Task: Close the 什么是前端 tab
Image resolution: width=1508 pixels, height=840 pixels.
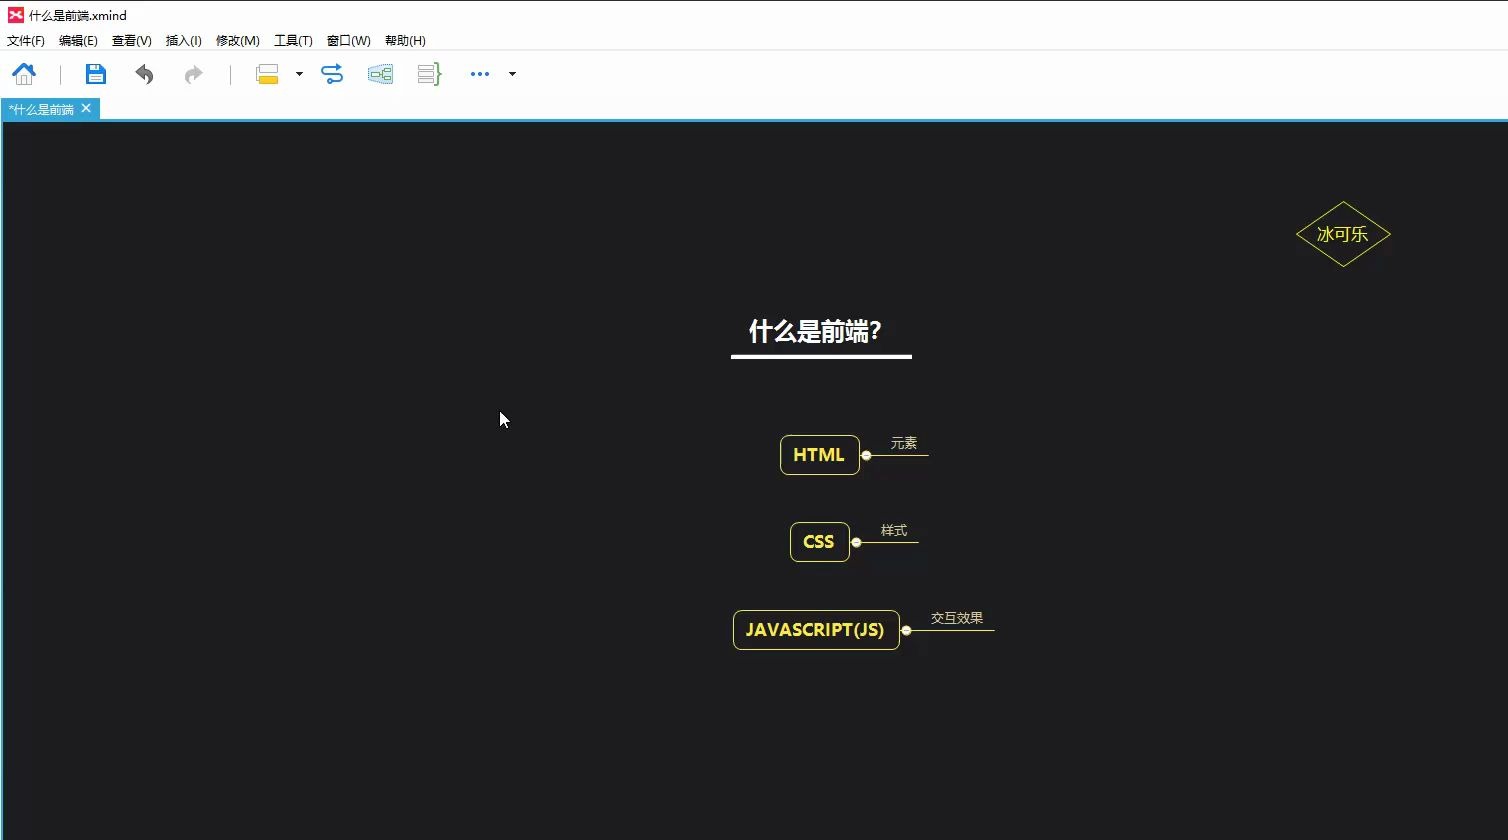Action: click(x=86, y=108)
